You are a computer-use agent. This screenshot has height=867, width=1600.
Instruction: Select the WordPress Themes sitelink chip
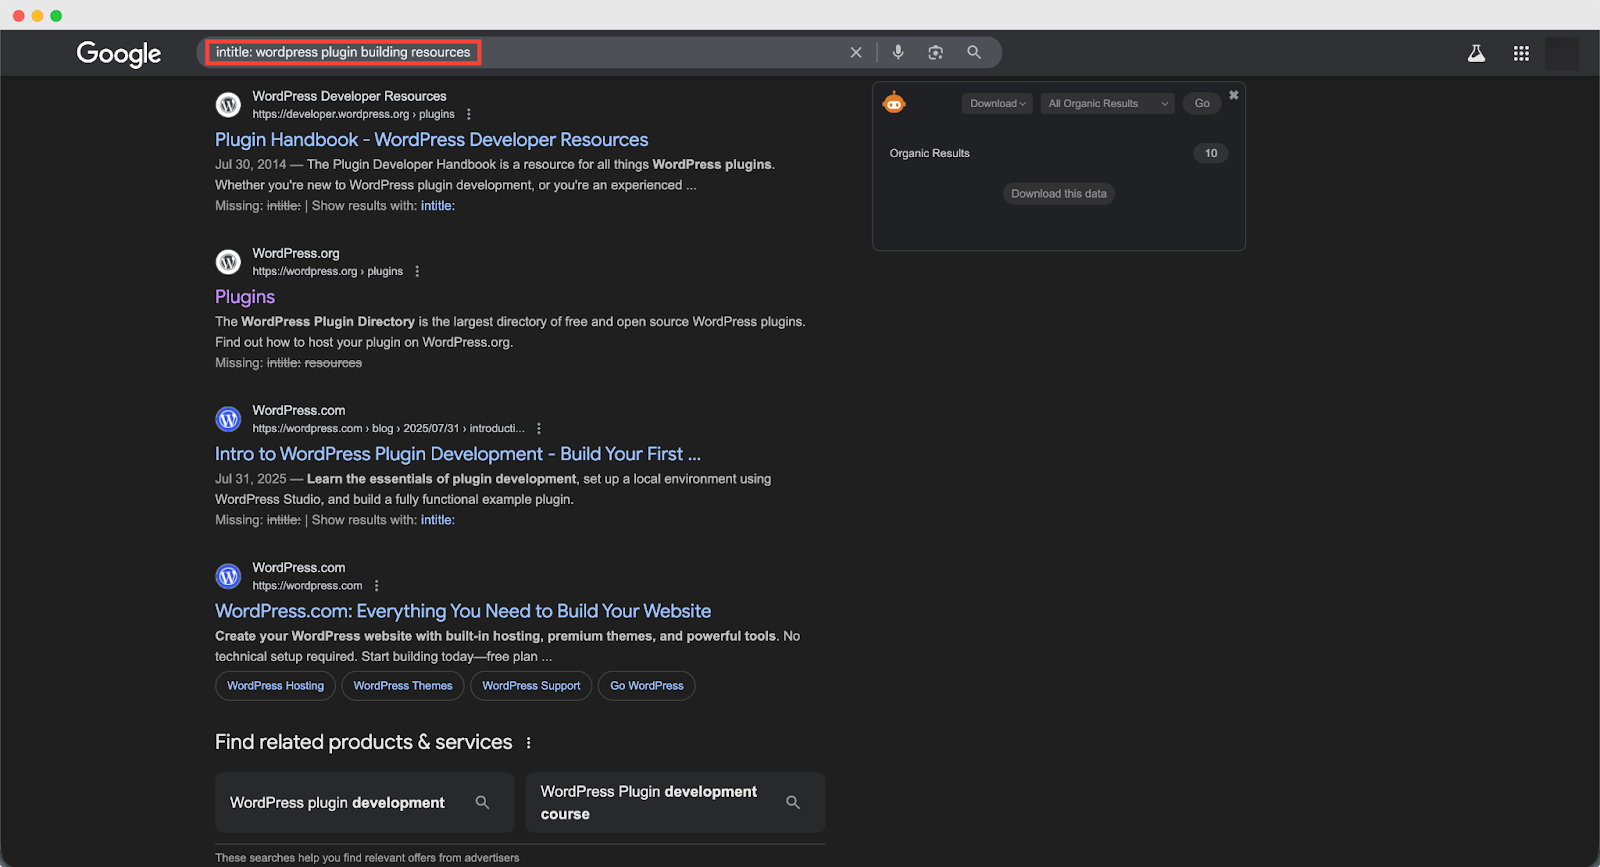click(403, 686)
